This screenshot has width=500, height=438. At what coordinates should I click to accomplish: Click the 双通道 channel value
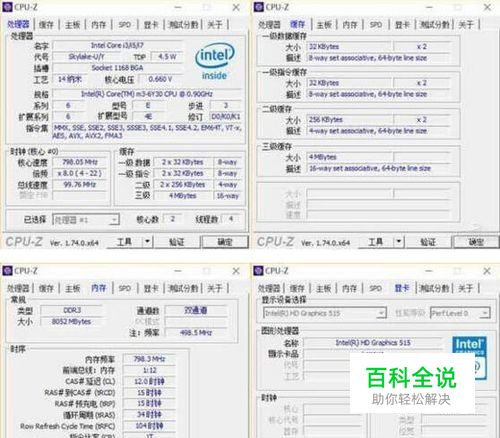(x=196, y=310)
